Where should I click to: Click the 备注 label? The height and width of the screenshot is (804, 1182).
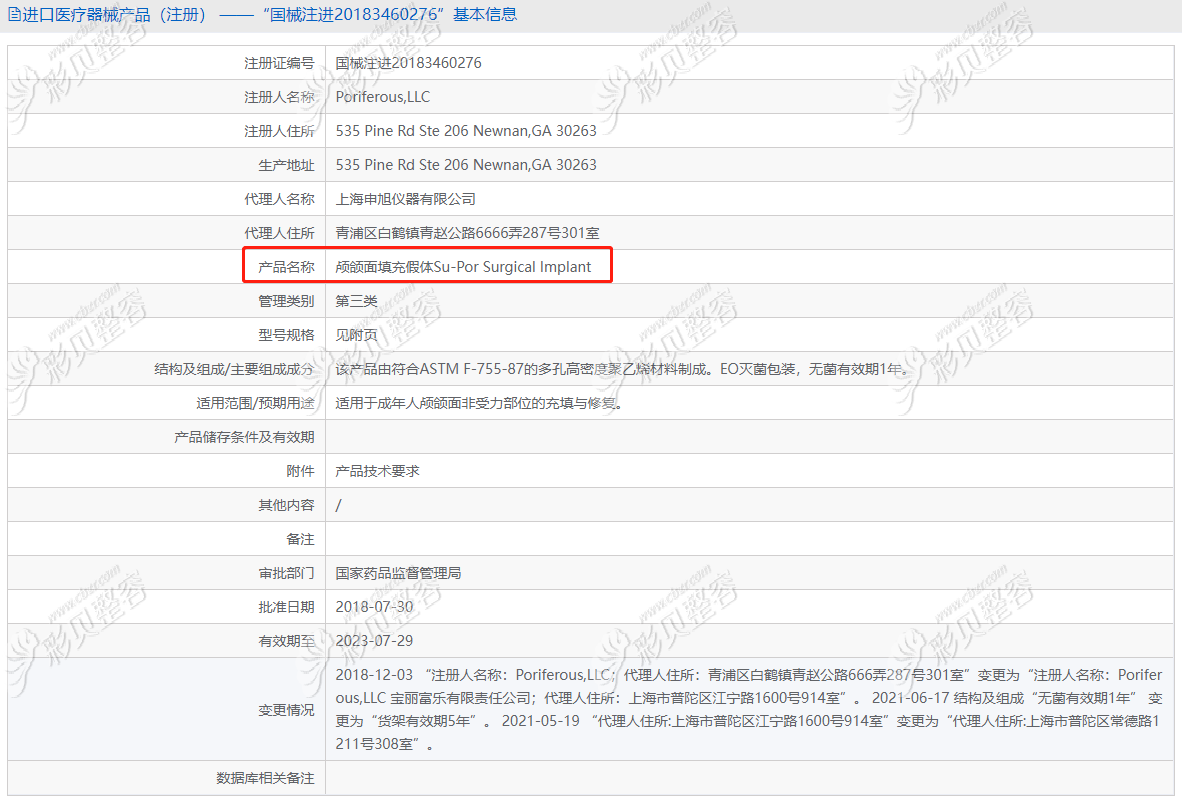301,540
